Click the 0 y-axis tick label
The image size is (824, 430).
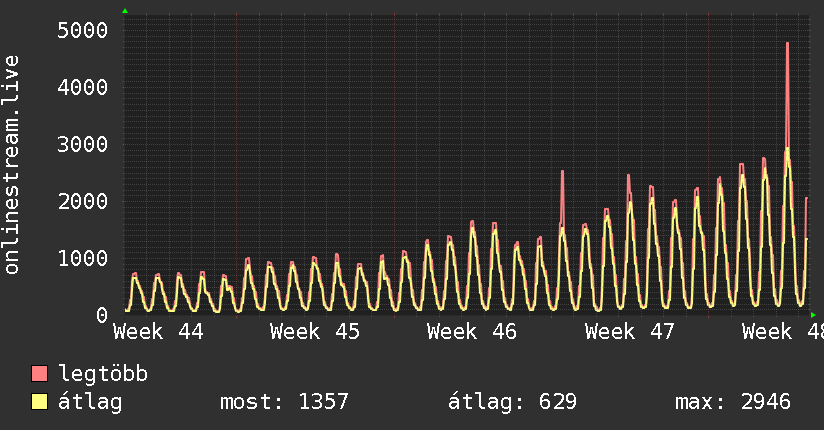[102, 315]
